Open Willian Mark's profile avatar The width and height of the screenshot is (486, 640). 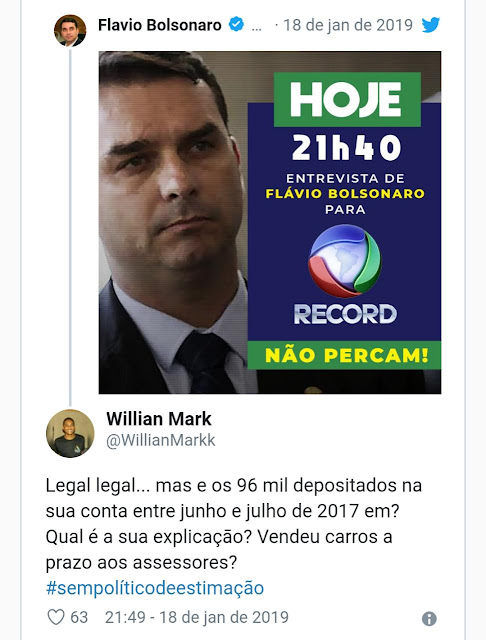(70, 433)
